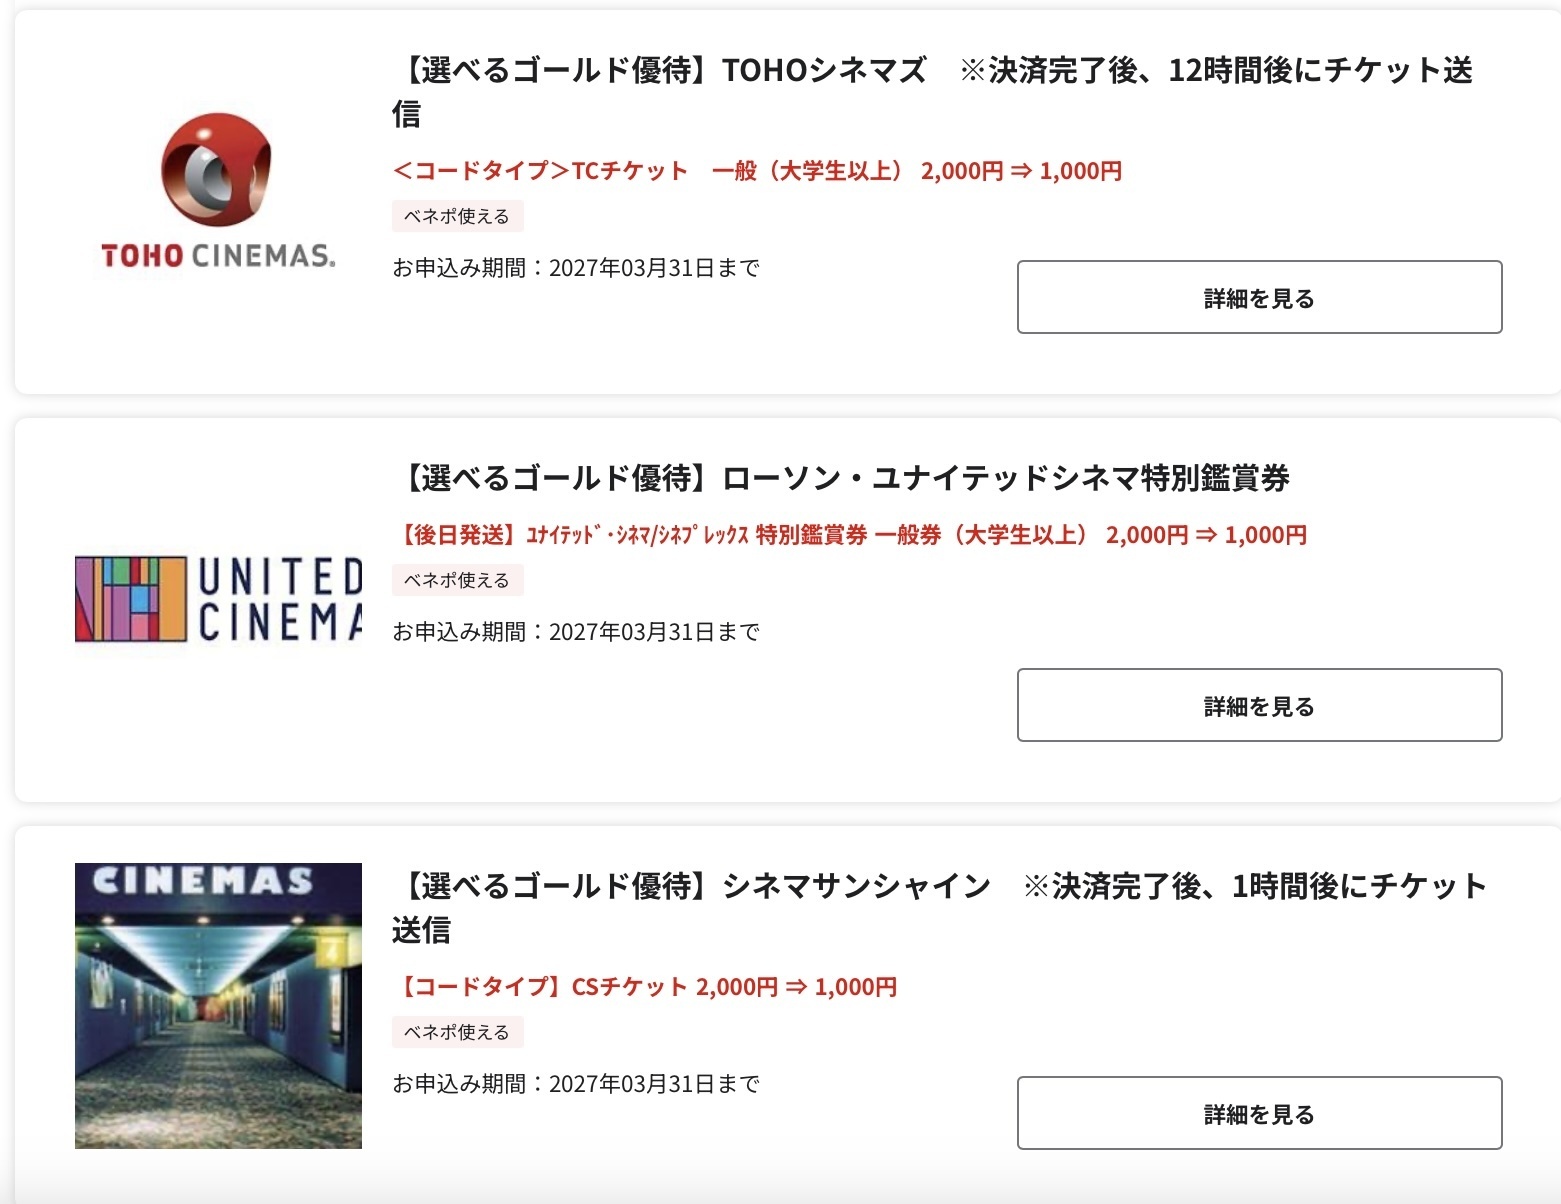The width and height of the screenshot is (1561, 1204).
Task: Click the red CSチケット 2,000円⇒1,000円 text
Action: click(x=645, y=987)
